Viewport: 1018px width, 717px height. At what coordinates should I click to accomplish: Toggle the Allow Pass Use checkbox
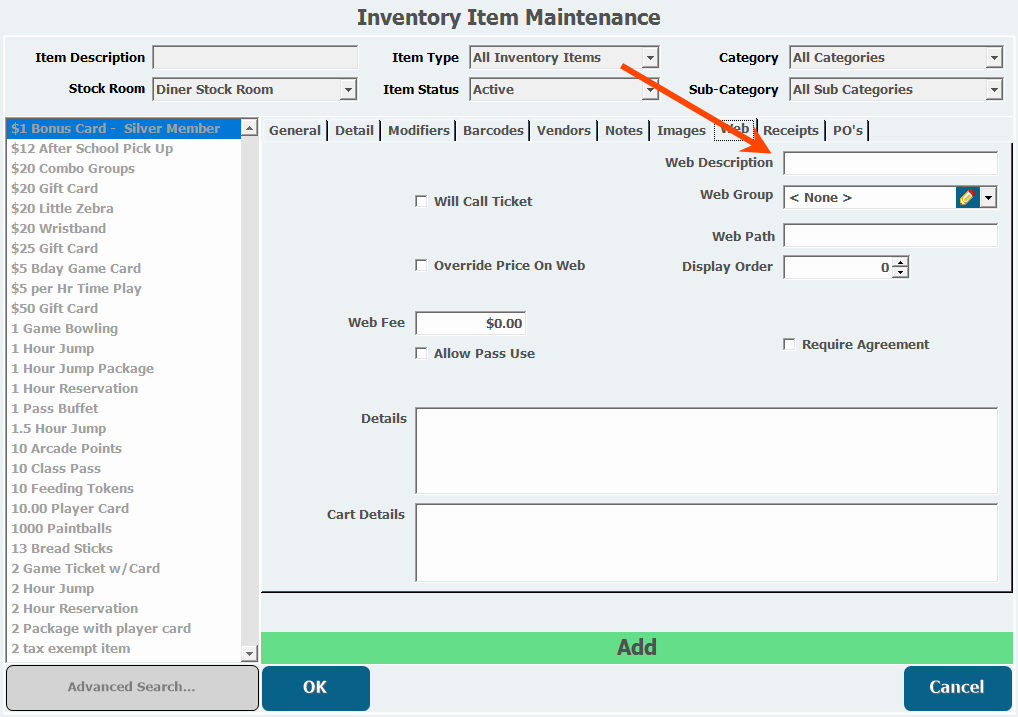[x=421, y=354]
